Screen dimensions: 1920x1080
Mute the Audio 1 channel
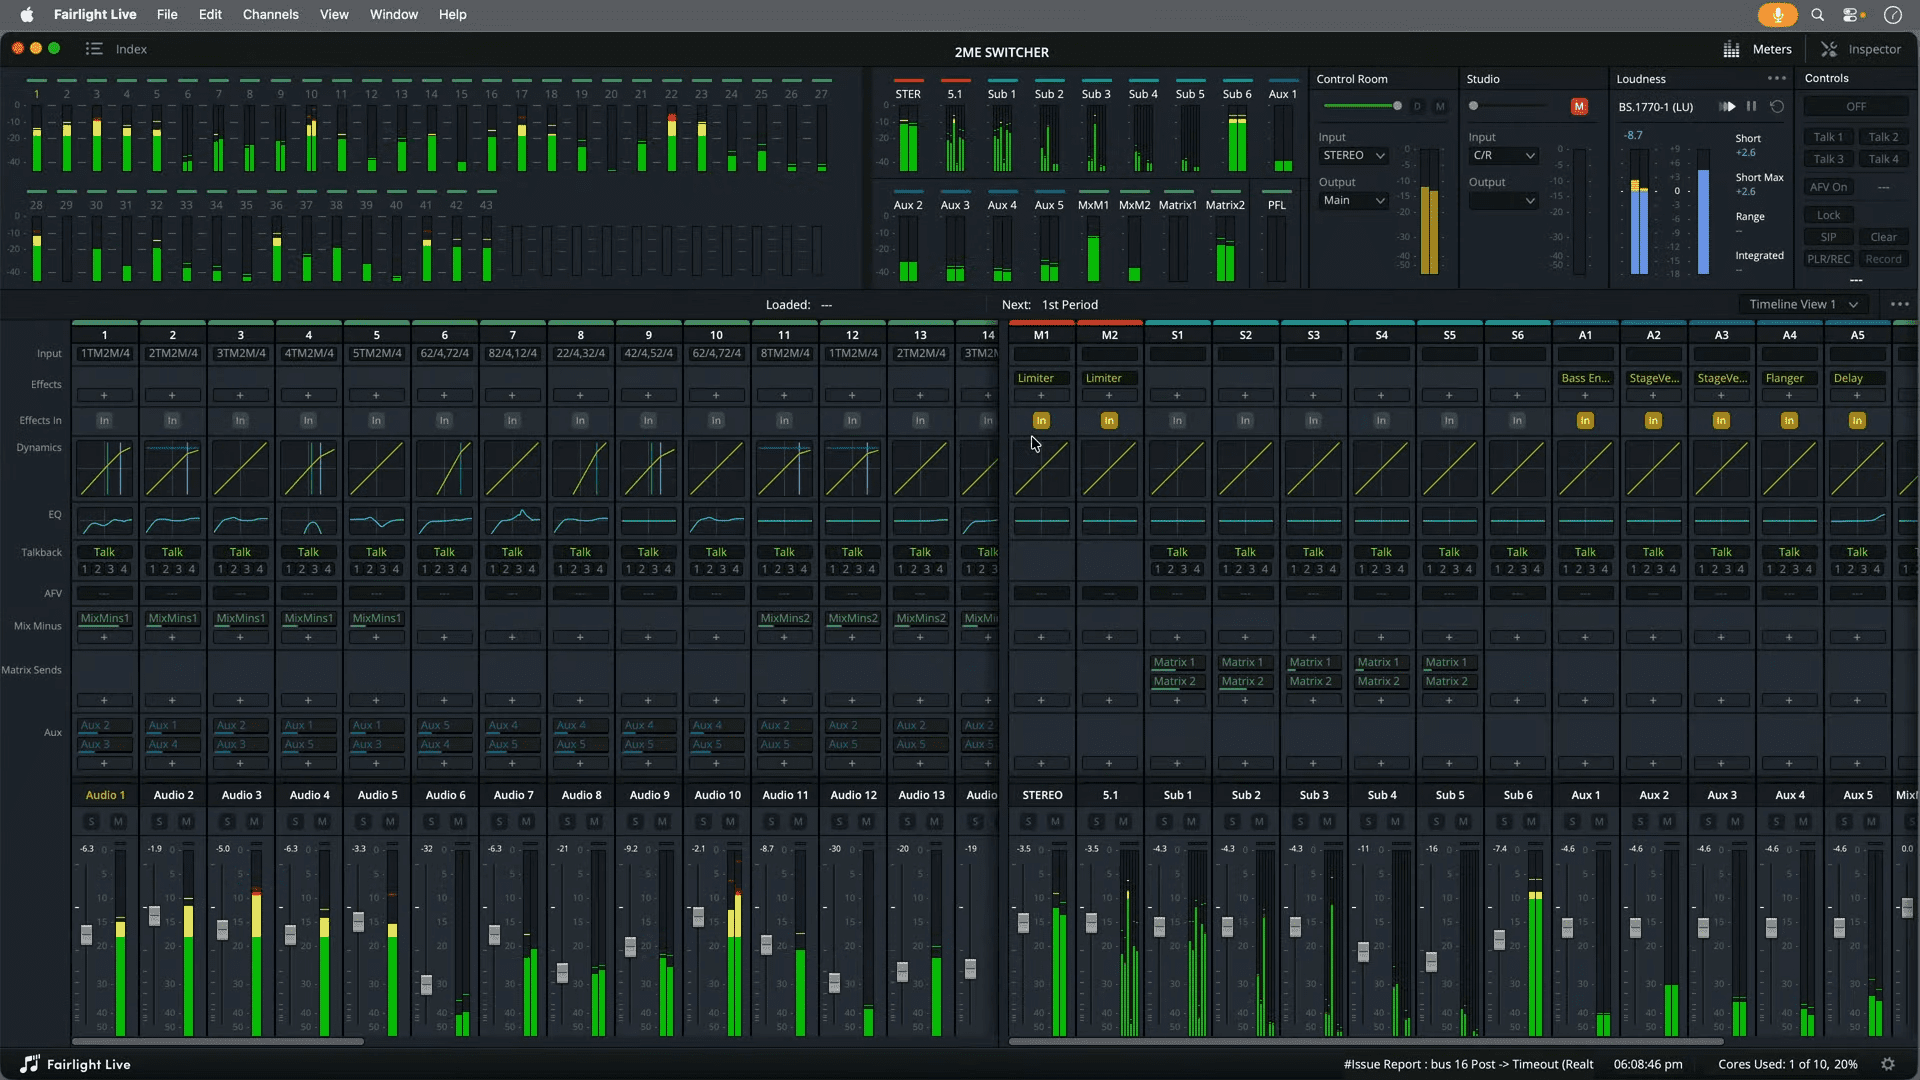tap(118, 822)
